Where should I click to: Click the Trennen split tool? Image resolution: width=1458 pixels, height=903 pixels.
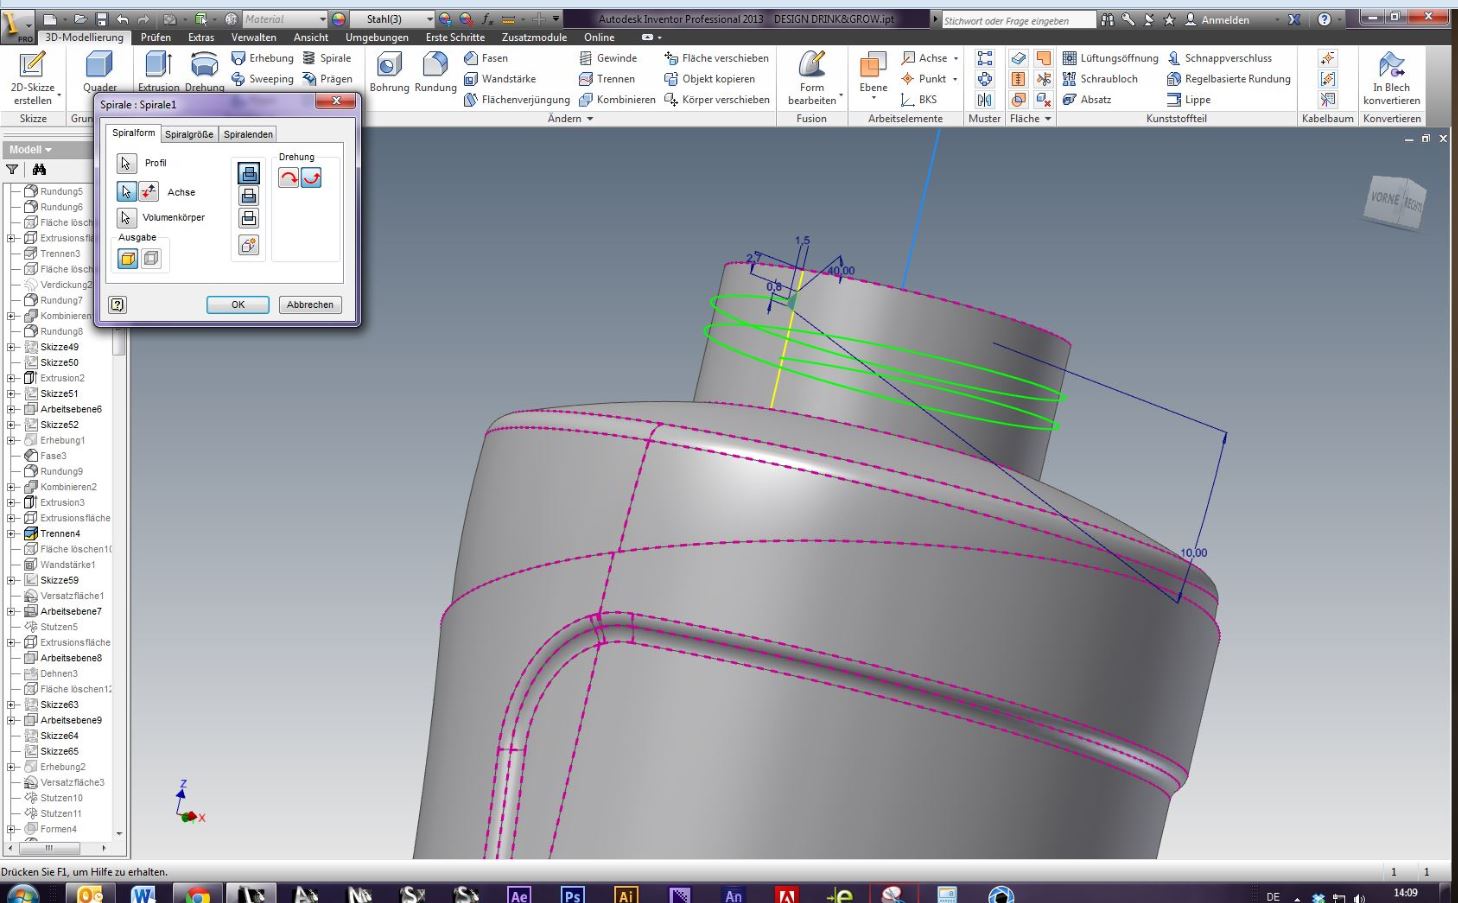[606, 79]
